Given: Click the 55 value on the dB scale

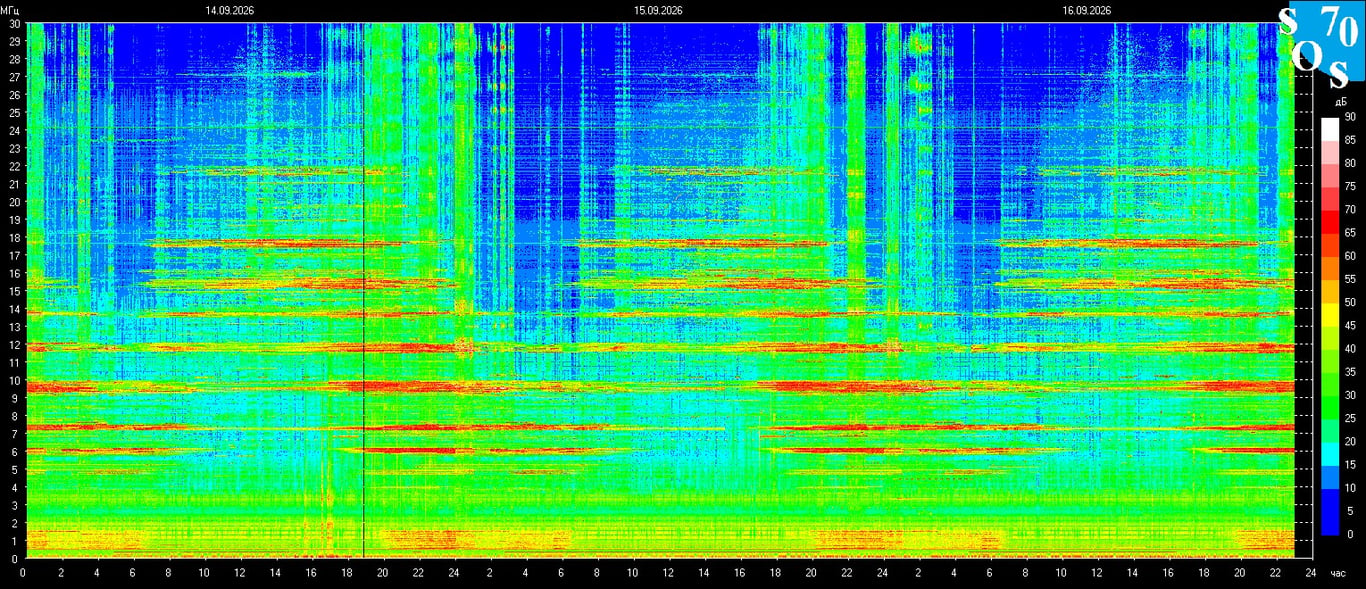Looking at the screenshot, I should pyautogui.click(x=1350, y=279).
